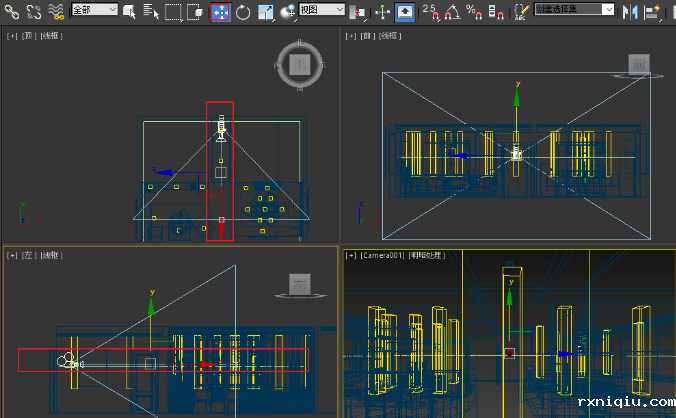
Task: Open Edit Named Selection Sets
Action: 522,12
